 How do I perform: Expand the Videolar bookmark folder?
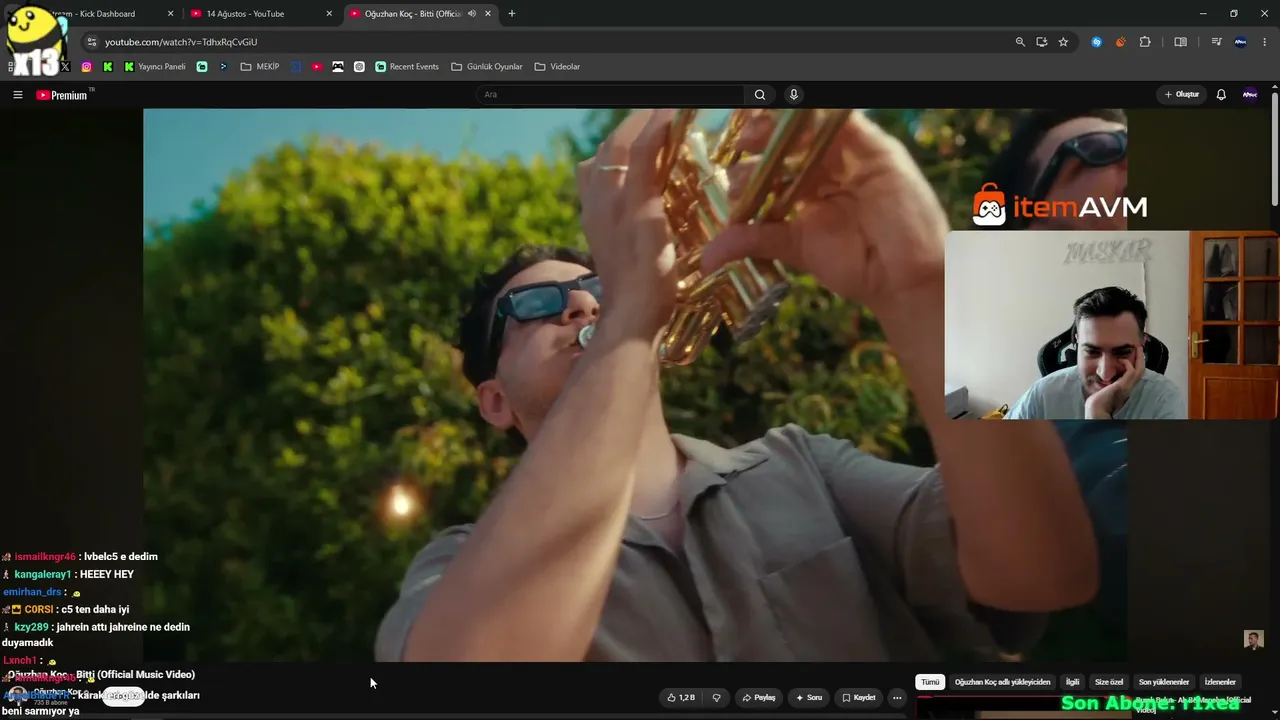(557, 67)
